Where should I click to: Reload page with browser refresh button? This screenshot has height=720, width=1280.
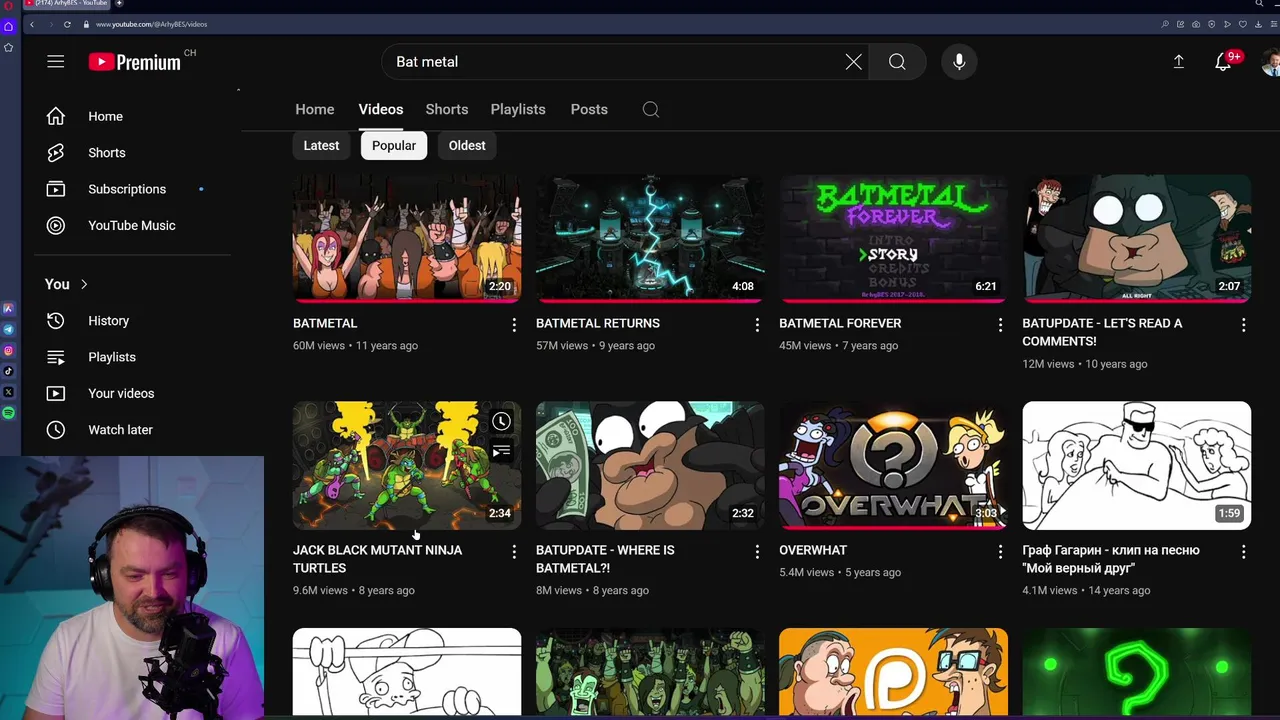point(67,24)
